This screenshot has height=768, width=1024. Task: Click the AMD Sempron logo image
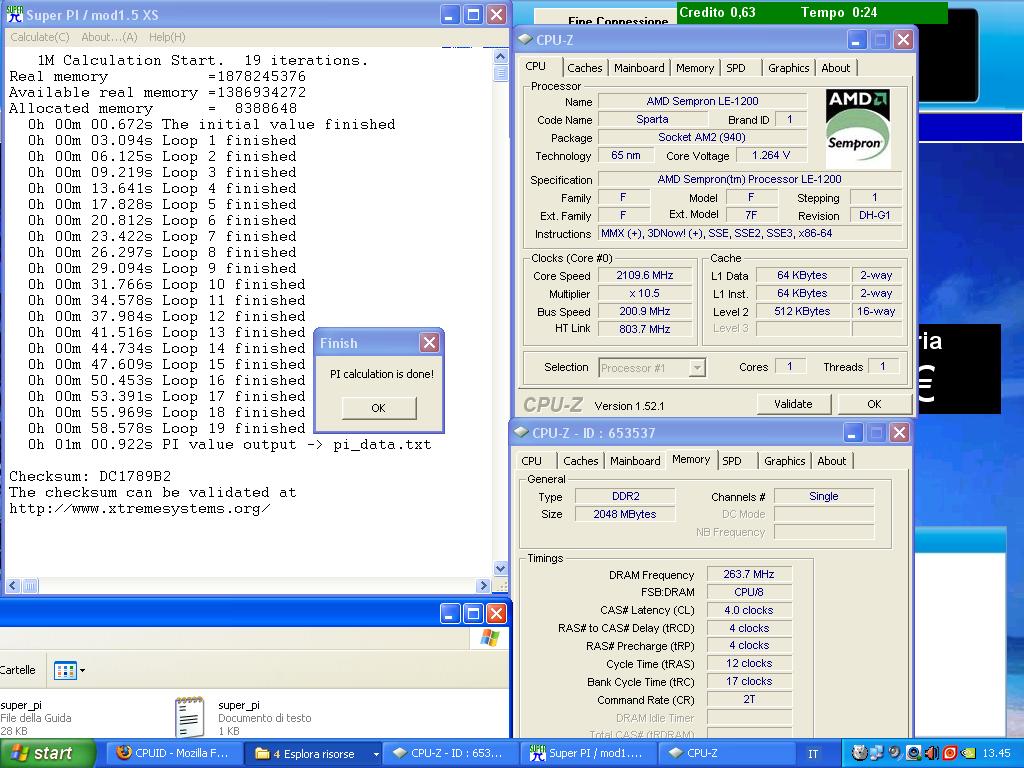point(857,129)
